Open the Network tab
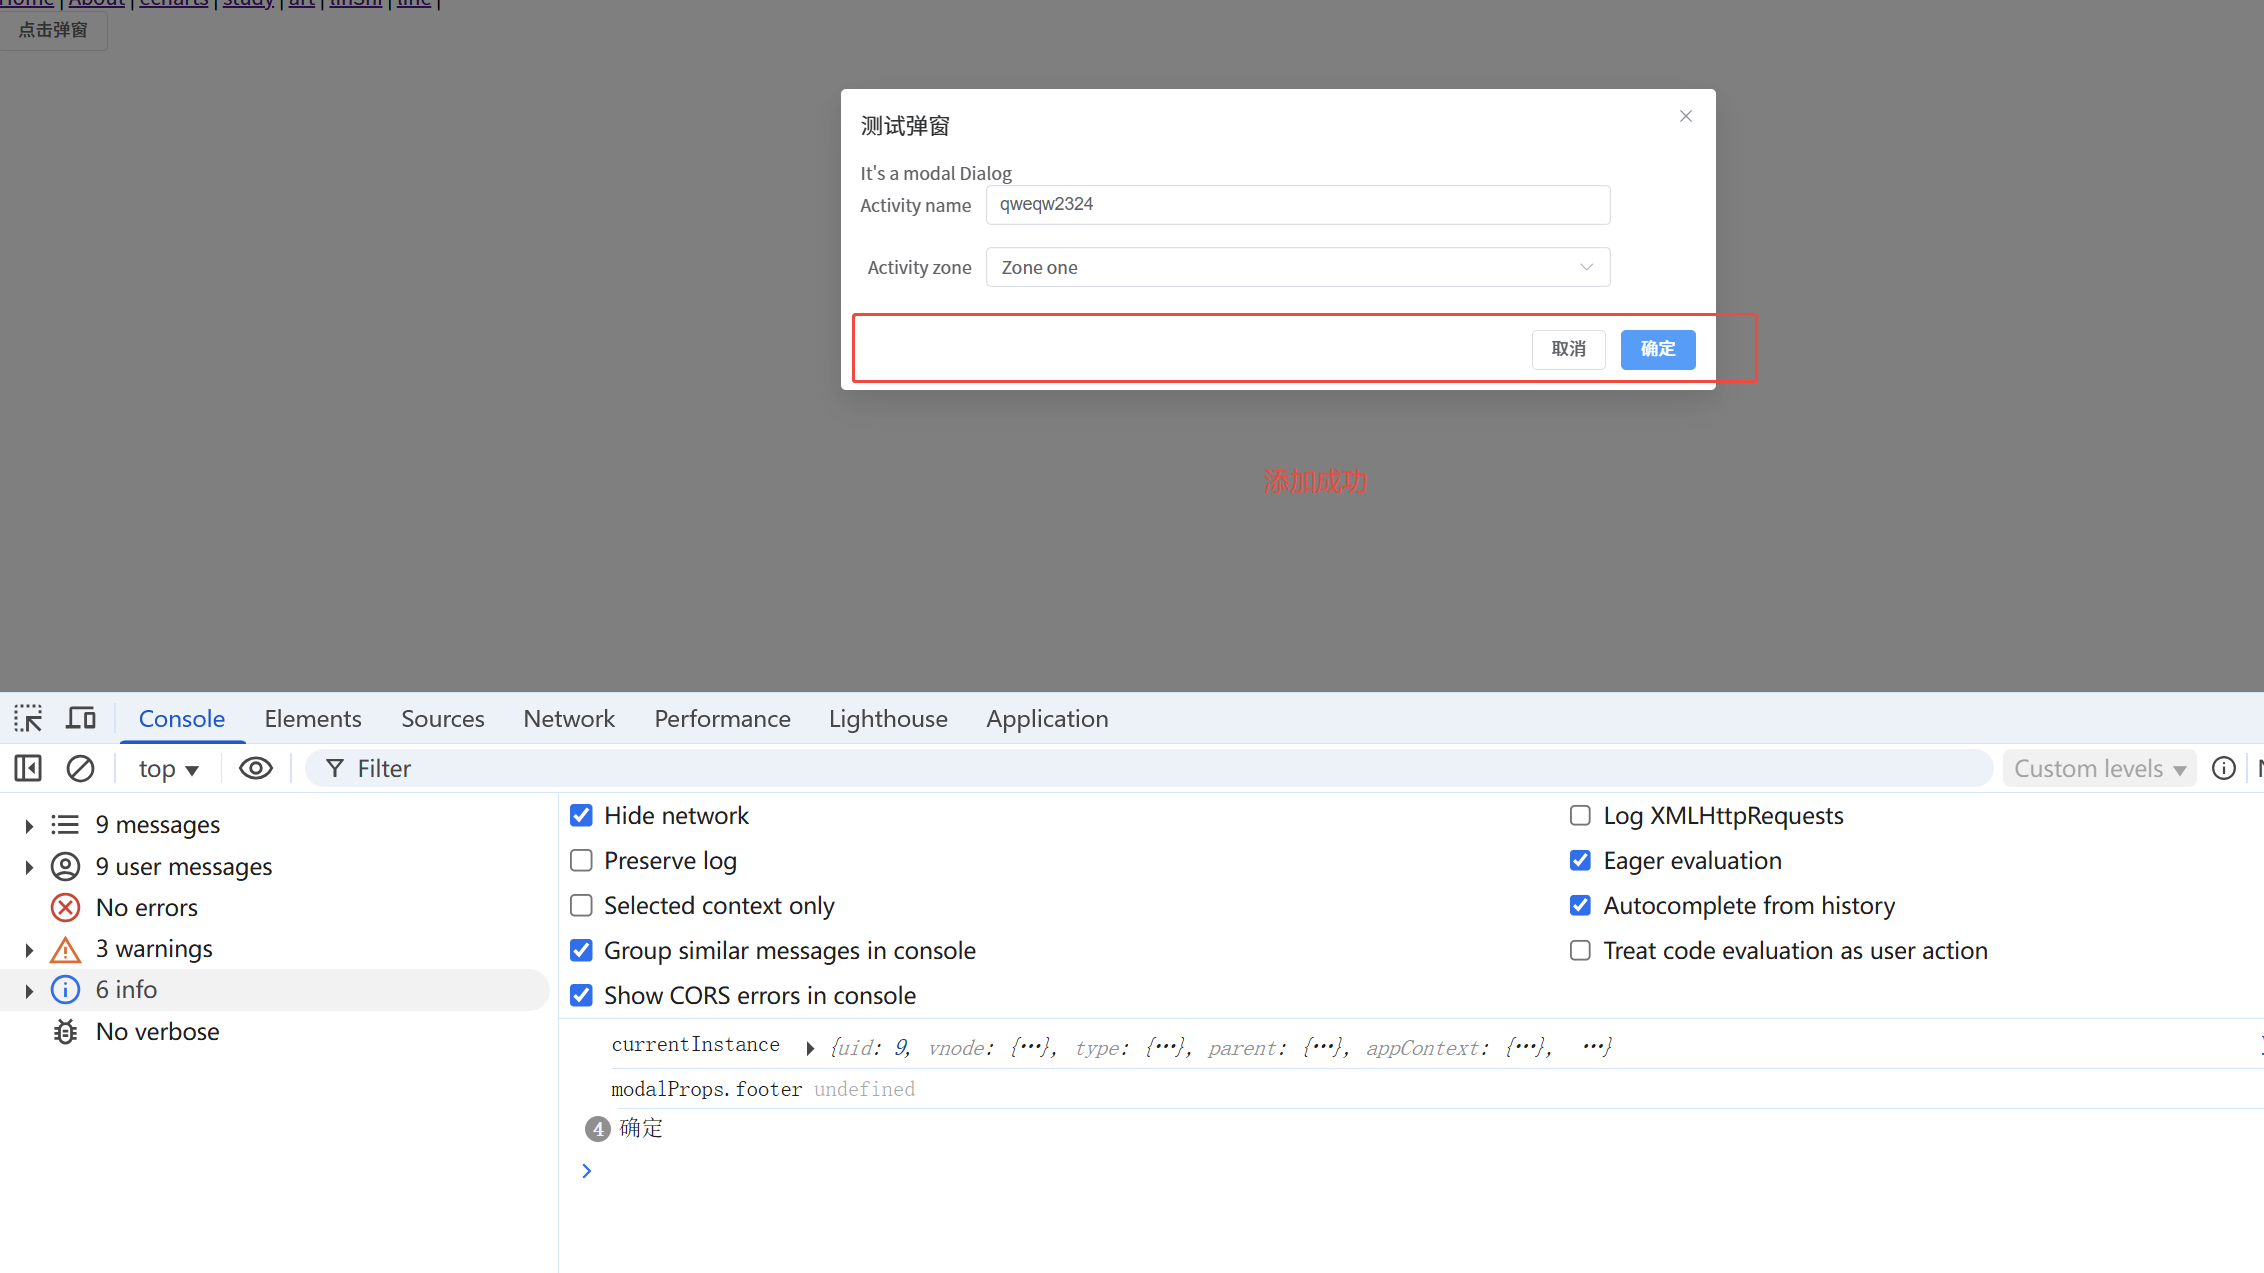The image size is (2264, 1273). tap(569, 718)
